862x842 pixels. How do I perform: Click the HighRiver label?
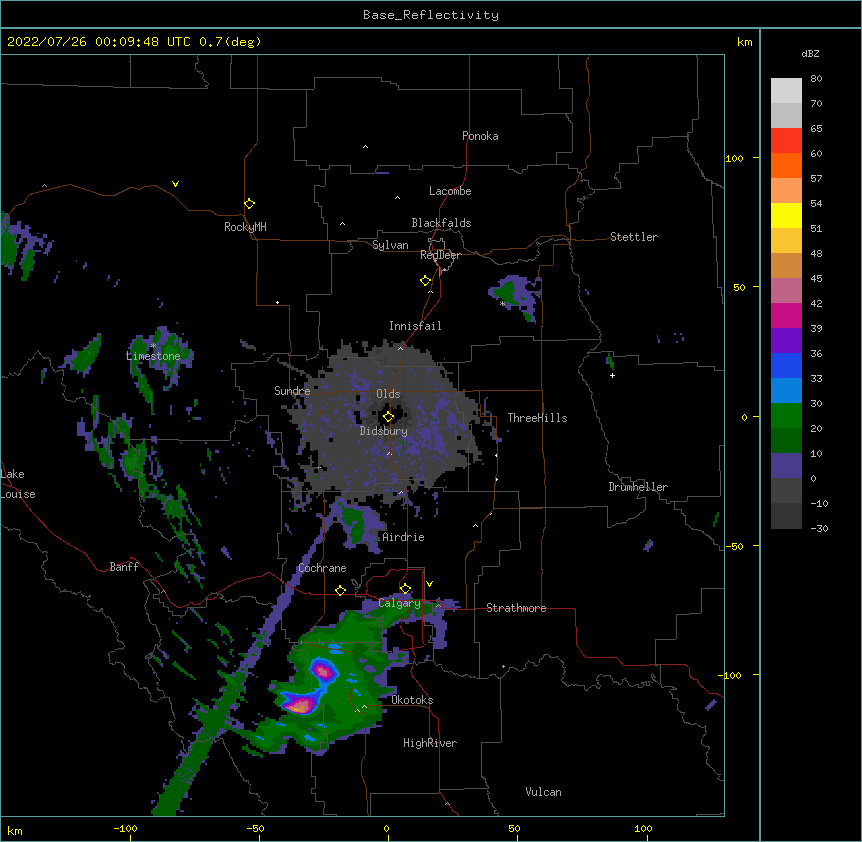(430, 743)
